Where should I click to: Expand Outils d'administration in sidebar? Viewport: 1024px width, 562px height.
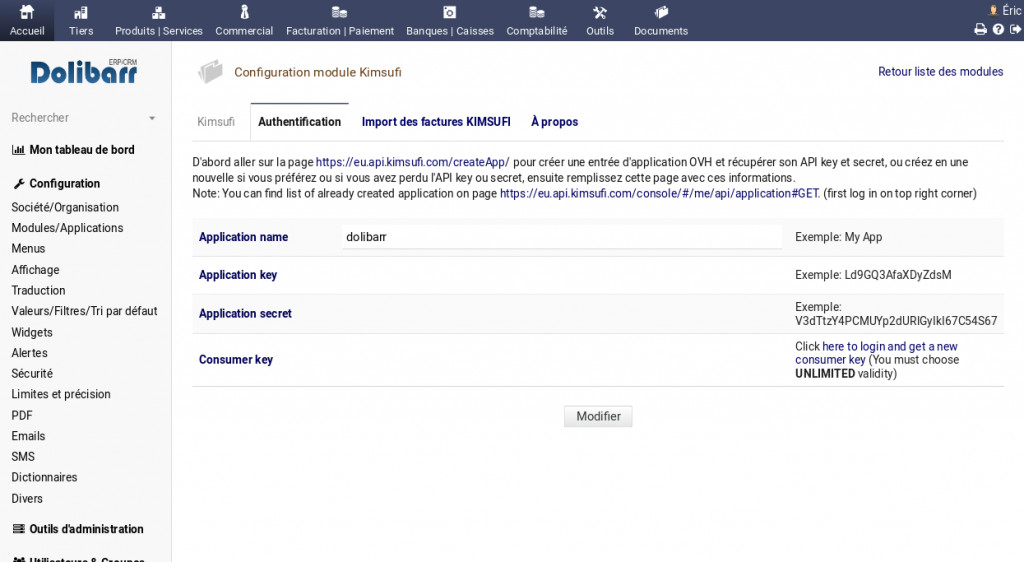coord(86,529)
